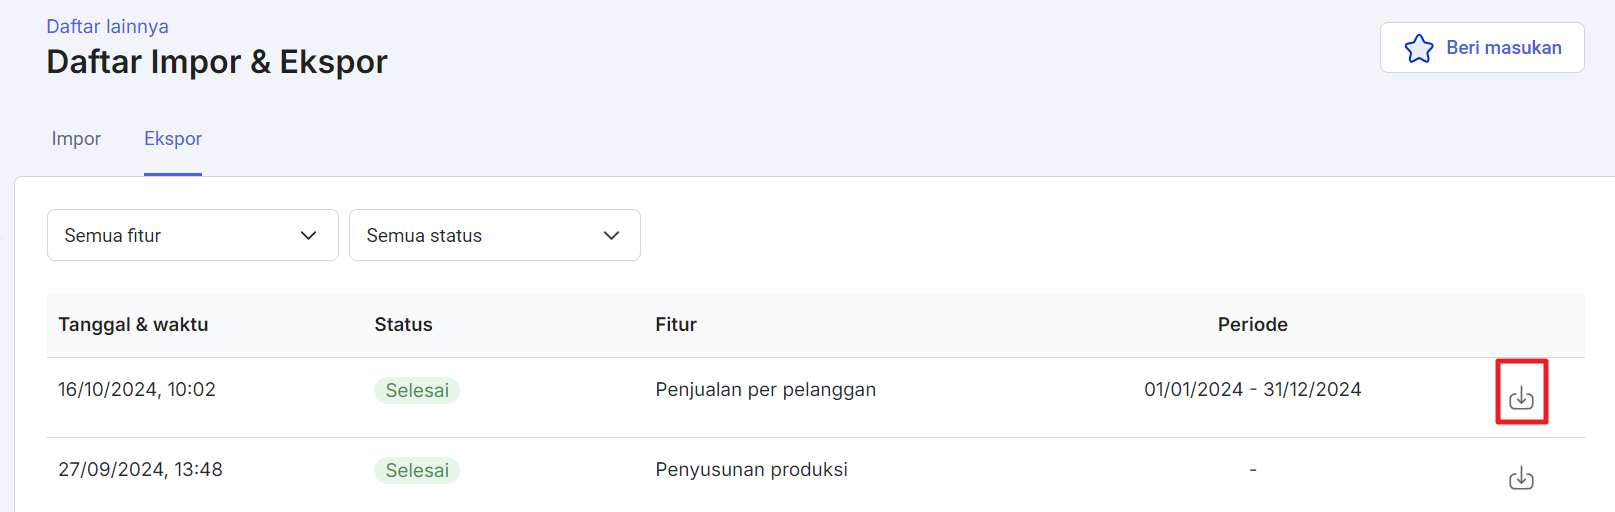This screenshot has width=1615, height=512.
Task: Go back via Daftar lainnya breadcrumb link
Action: (x=107, y=26)
